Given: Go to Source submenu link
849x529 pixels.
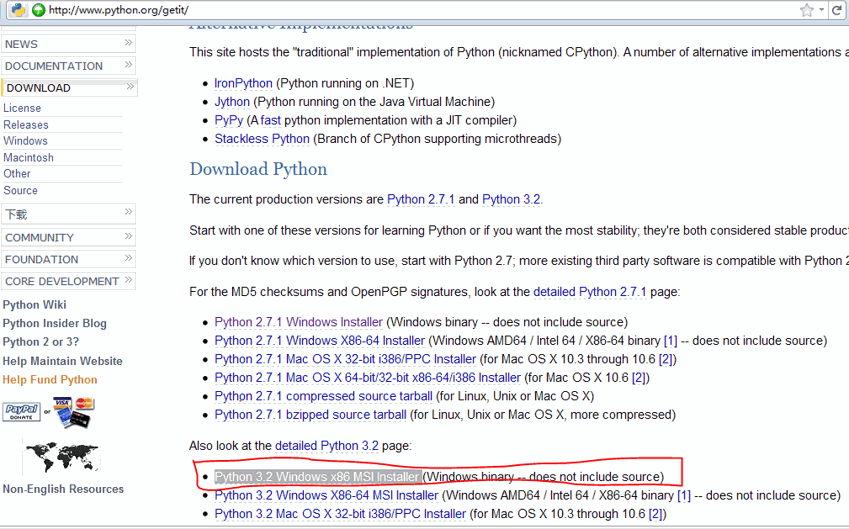Looking at the screenshot, I should 21,191.
